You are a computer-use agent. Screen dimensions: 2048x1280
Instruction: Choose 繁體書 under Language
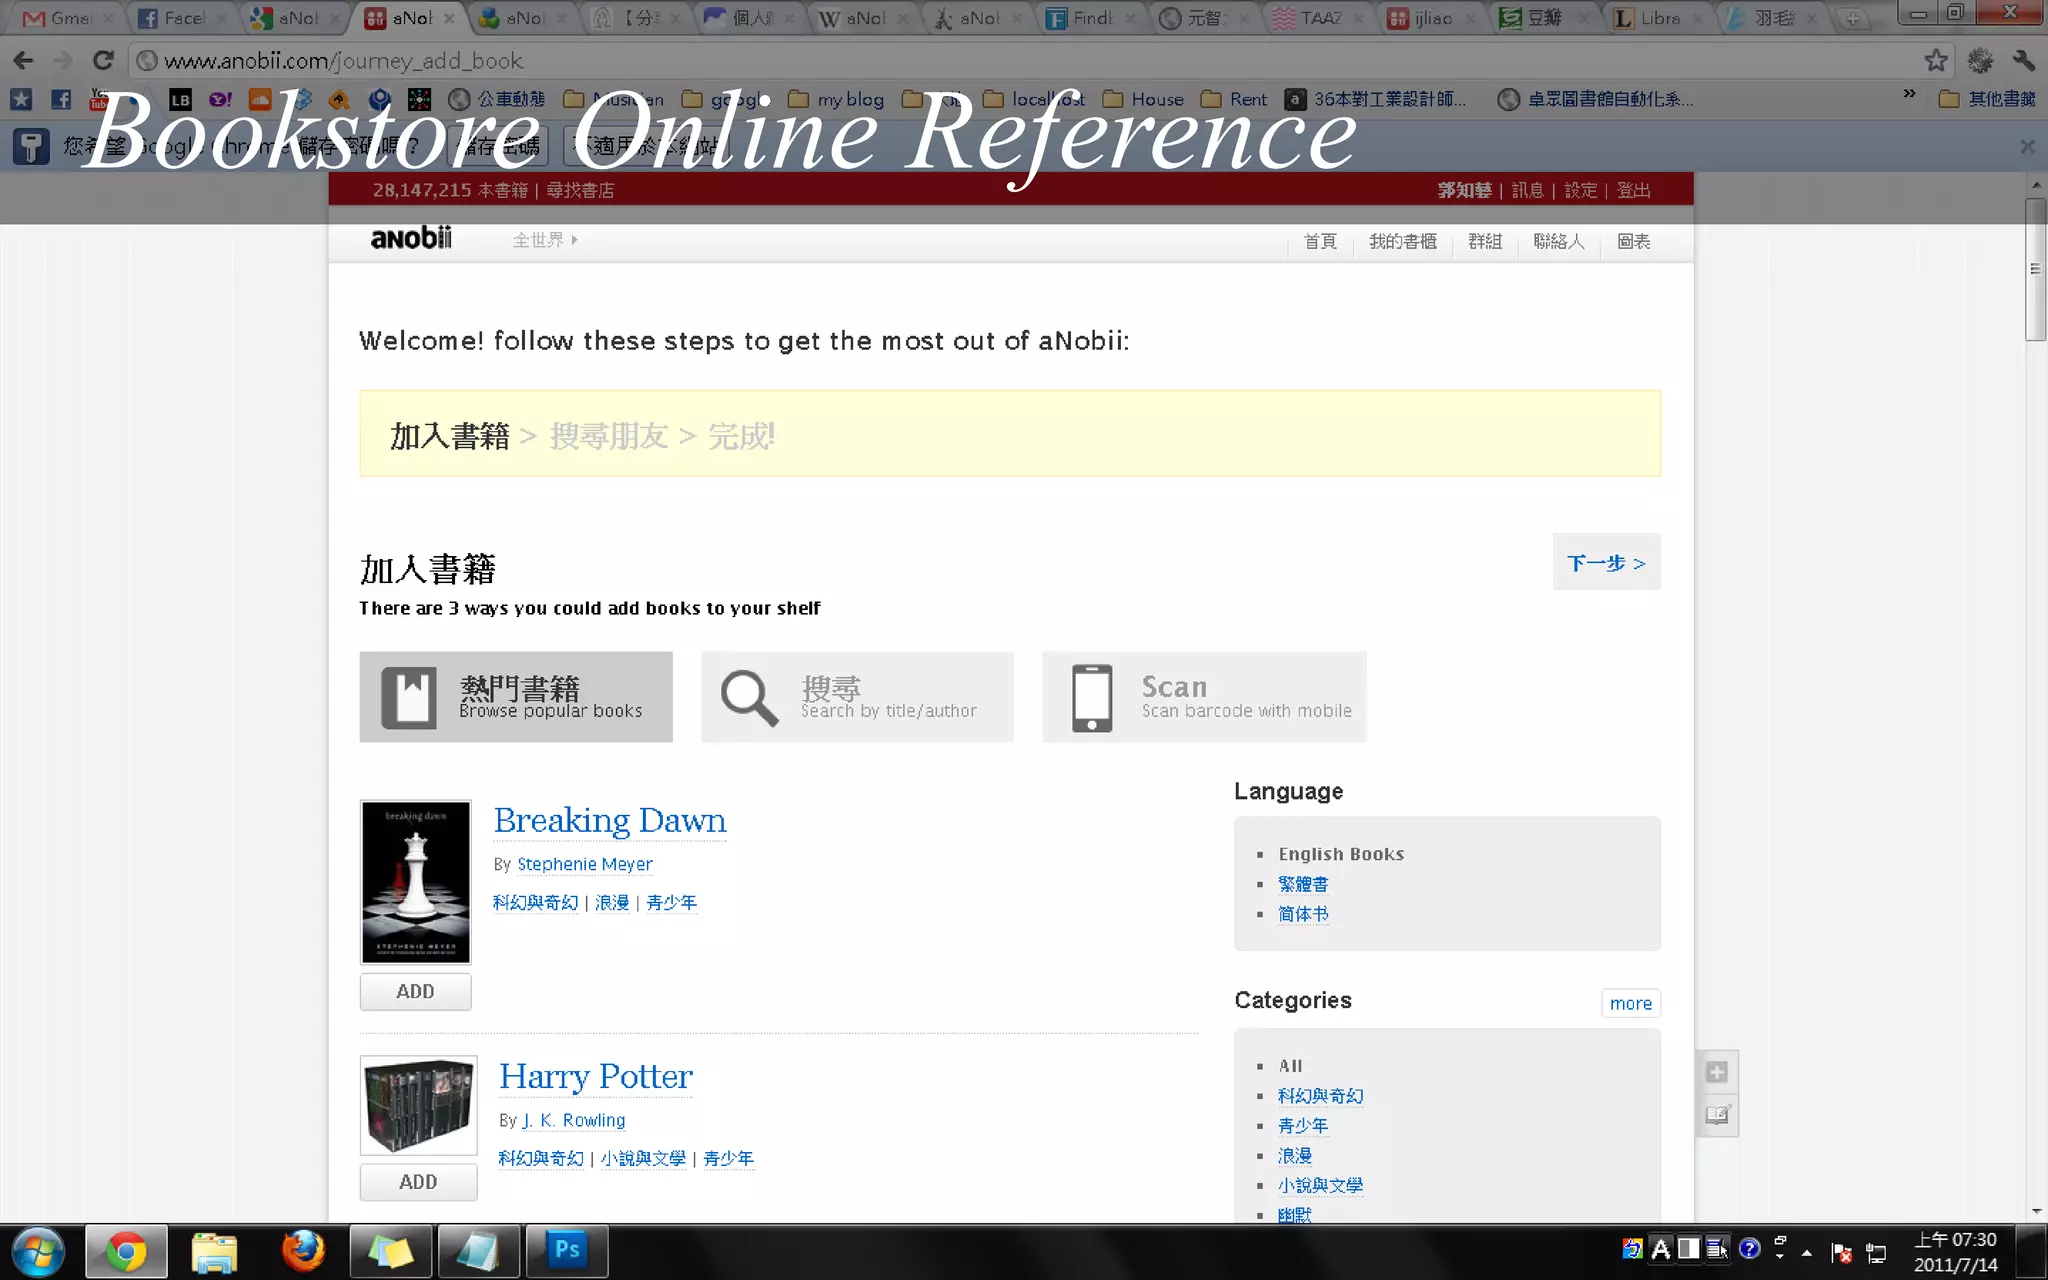click(x=1303, y=884)
